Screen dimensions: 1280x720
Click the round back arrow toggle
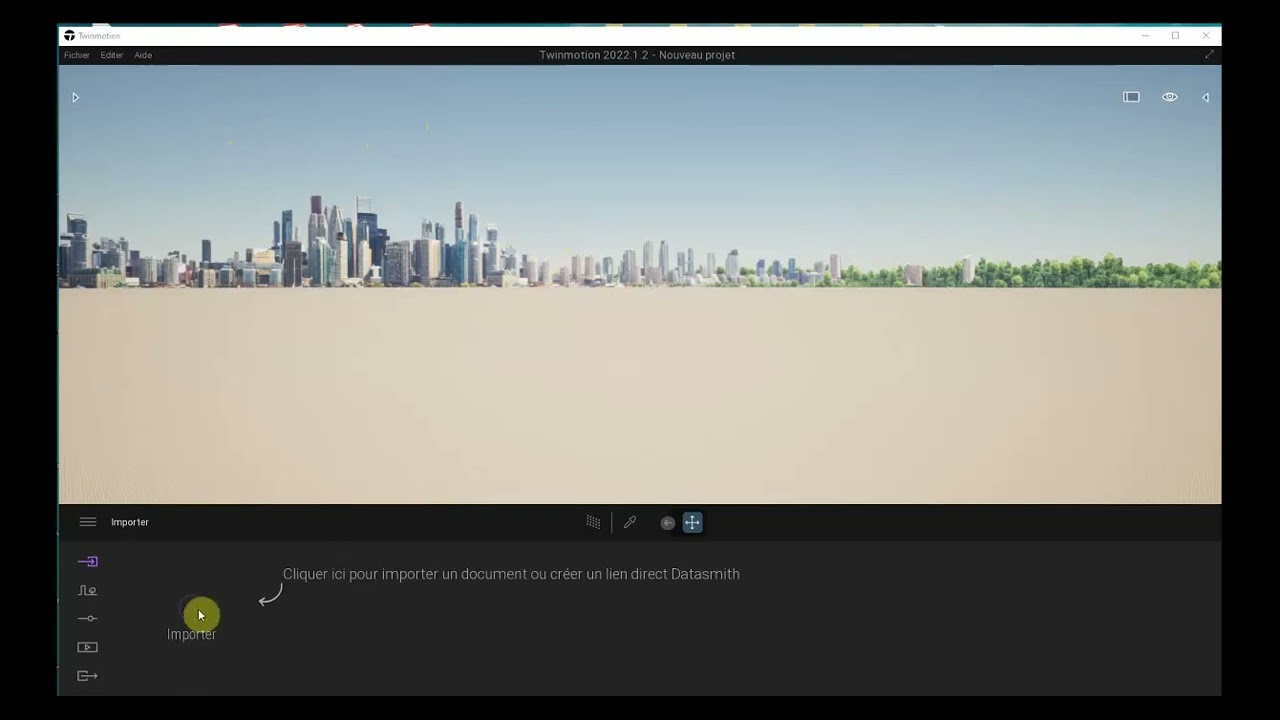(x=668, y=522)
